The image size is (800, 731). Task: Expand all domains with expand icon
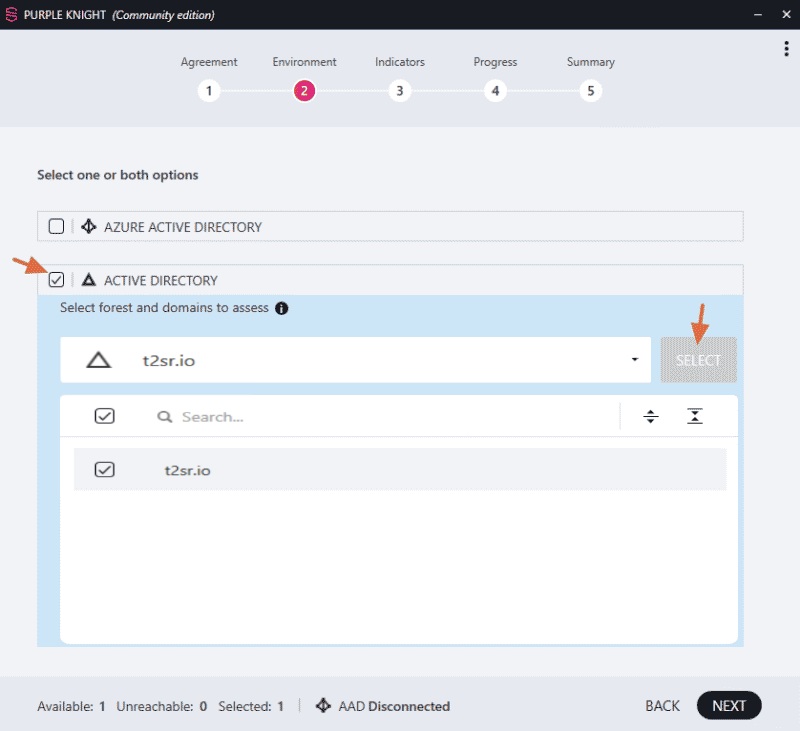(x=651, y=417)
